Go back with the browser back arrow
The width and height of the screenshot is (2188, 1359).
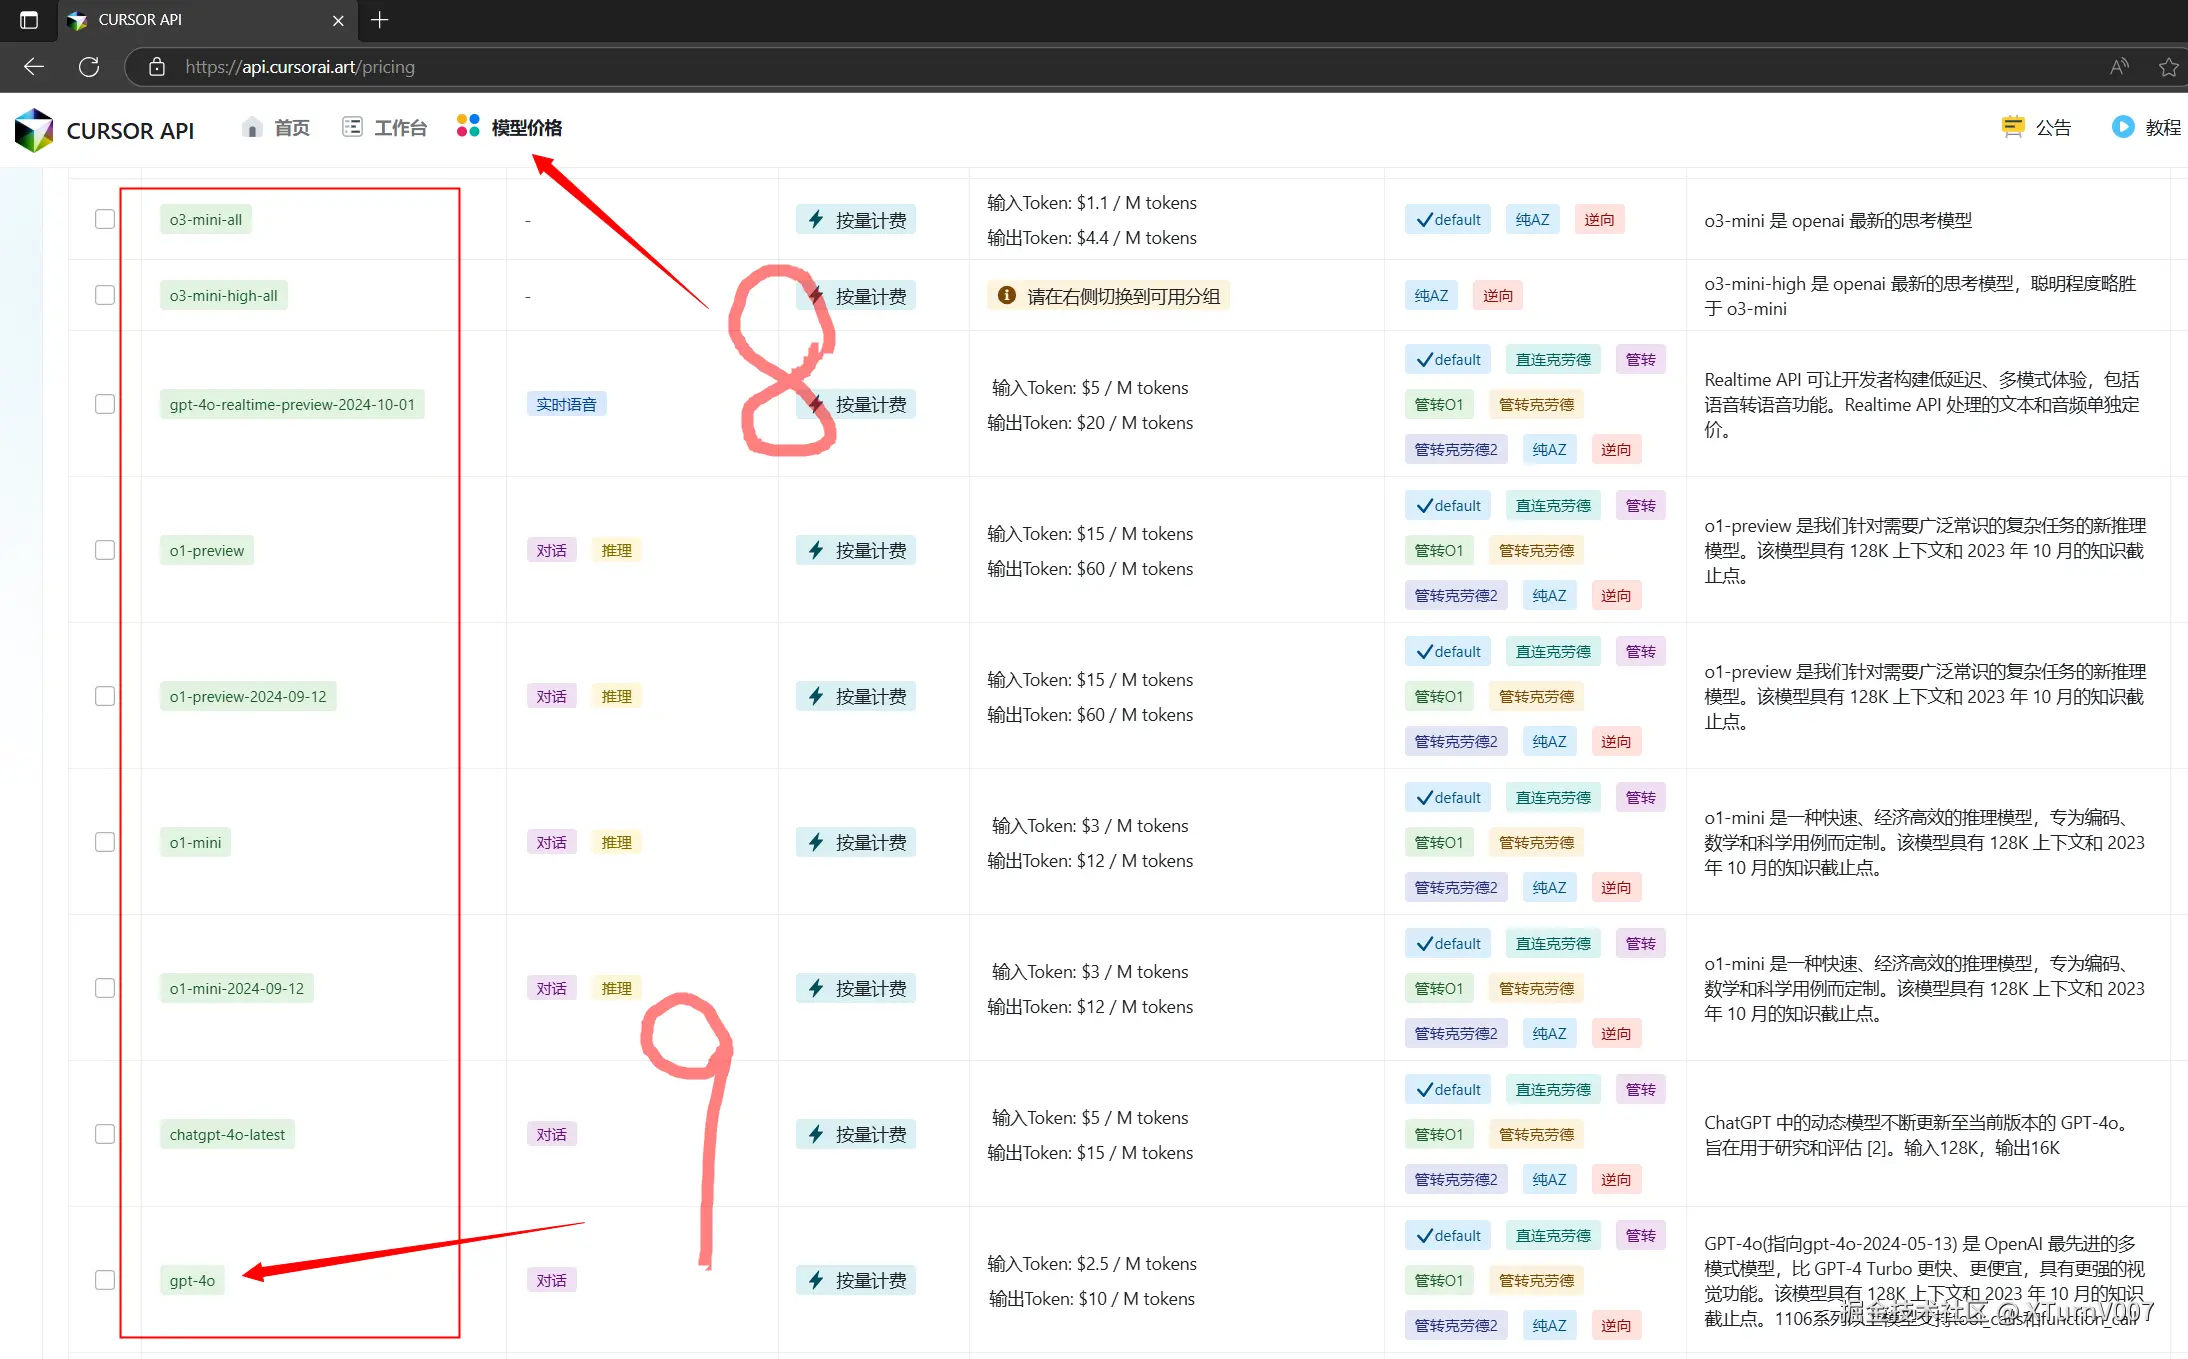[x=34, y=67]
